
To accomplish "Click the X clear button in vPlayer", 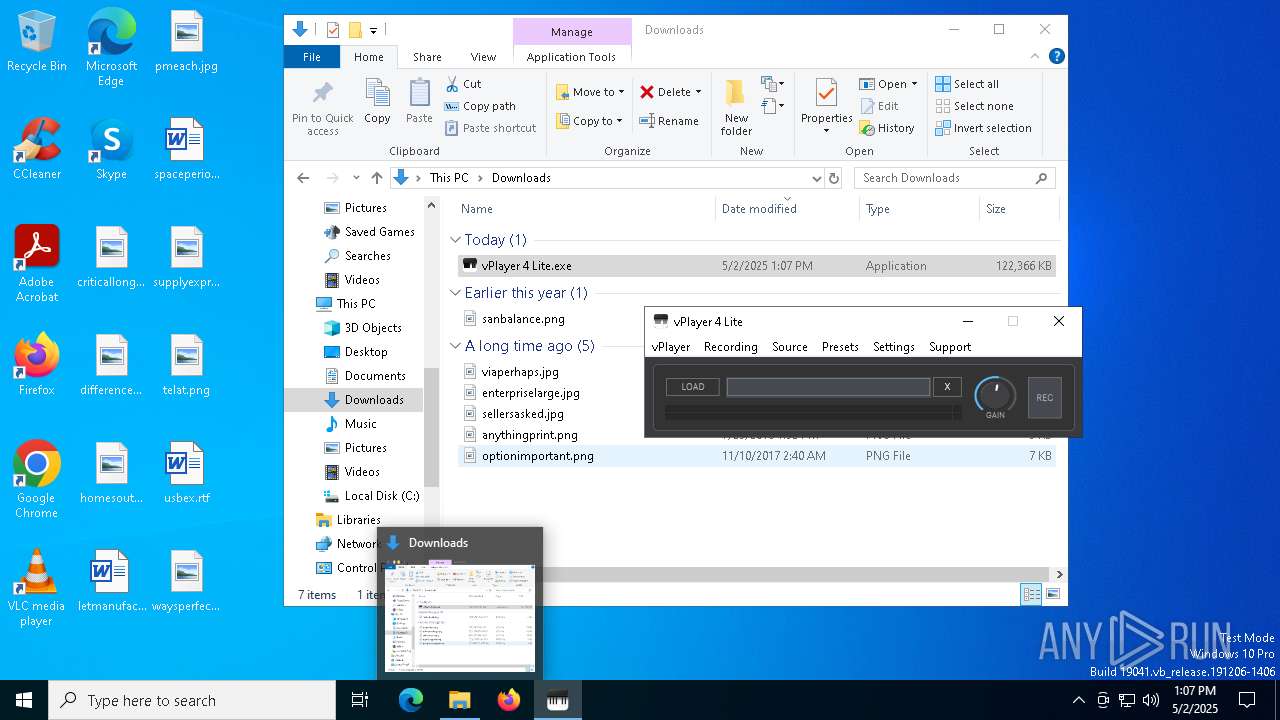I will point(947,387).
